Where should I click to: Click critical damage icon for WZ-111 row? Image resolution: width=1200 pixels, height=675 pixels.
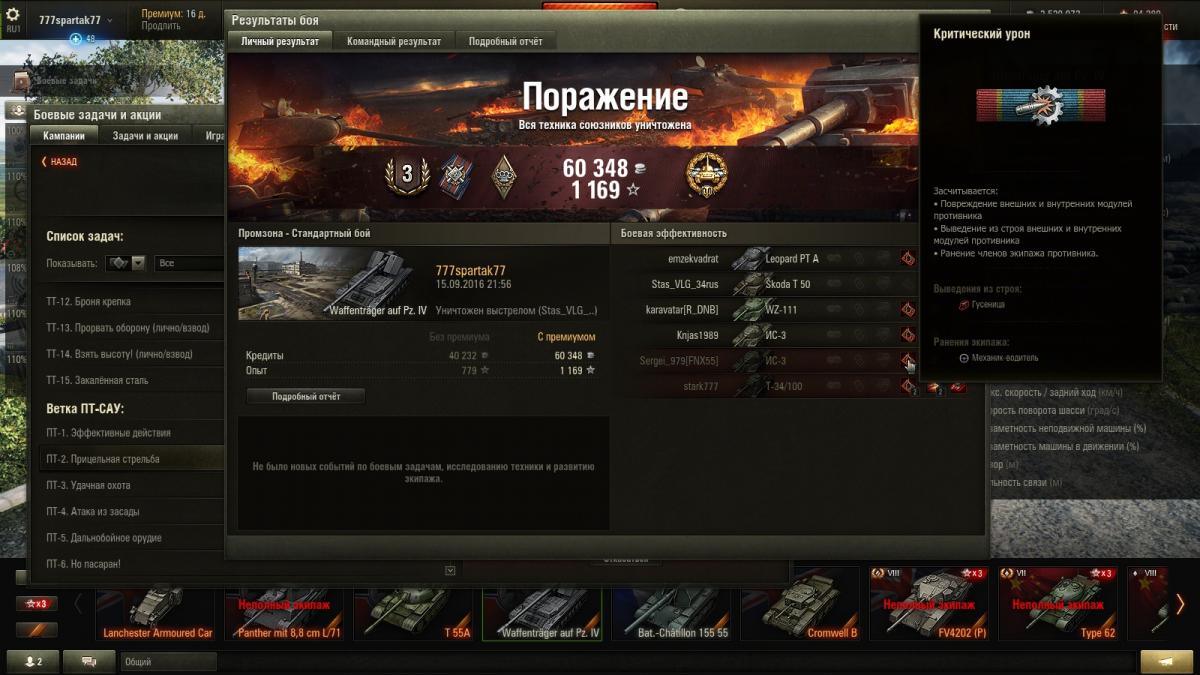click(908, 310)
